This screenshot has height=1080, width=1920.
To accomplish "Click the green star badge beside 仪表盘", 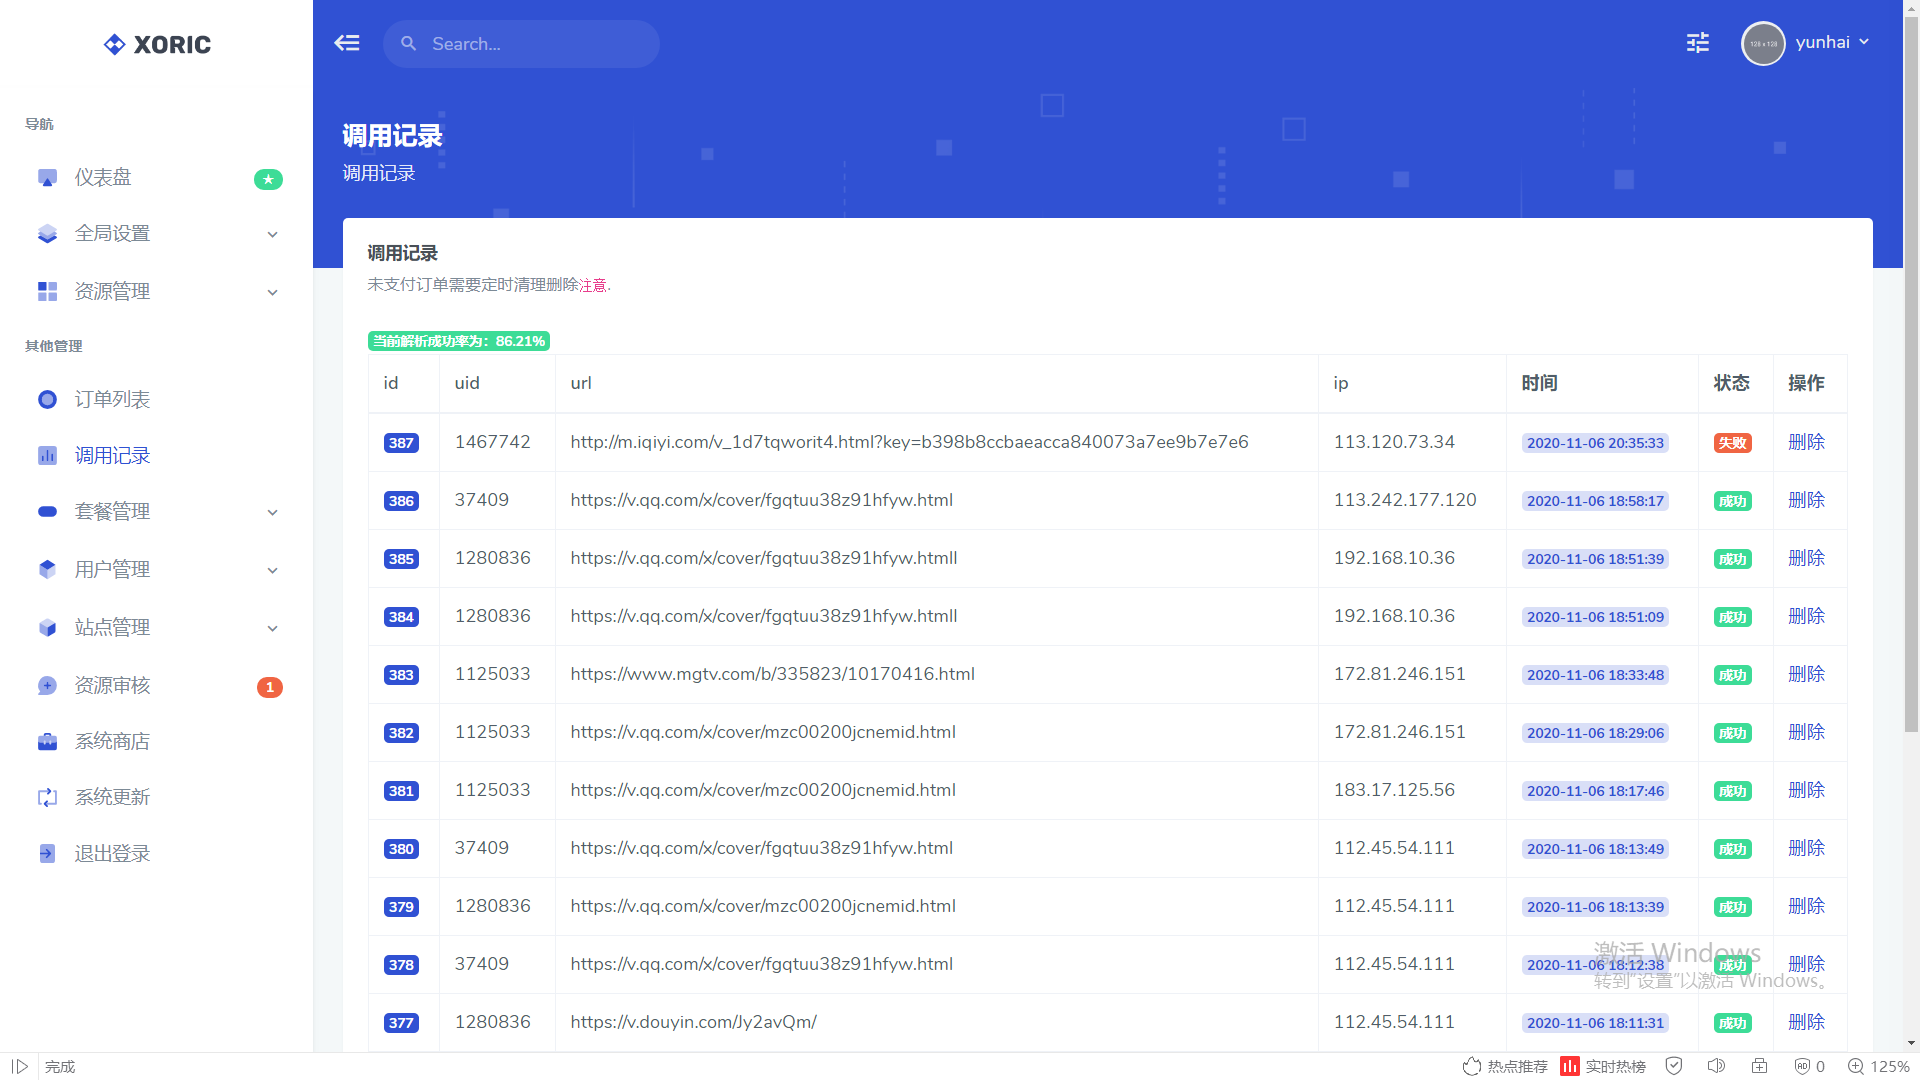I will 268,179.
